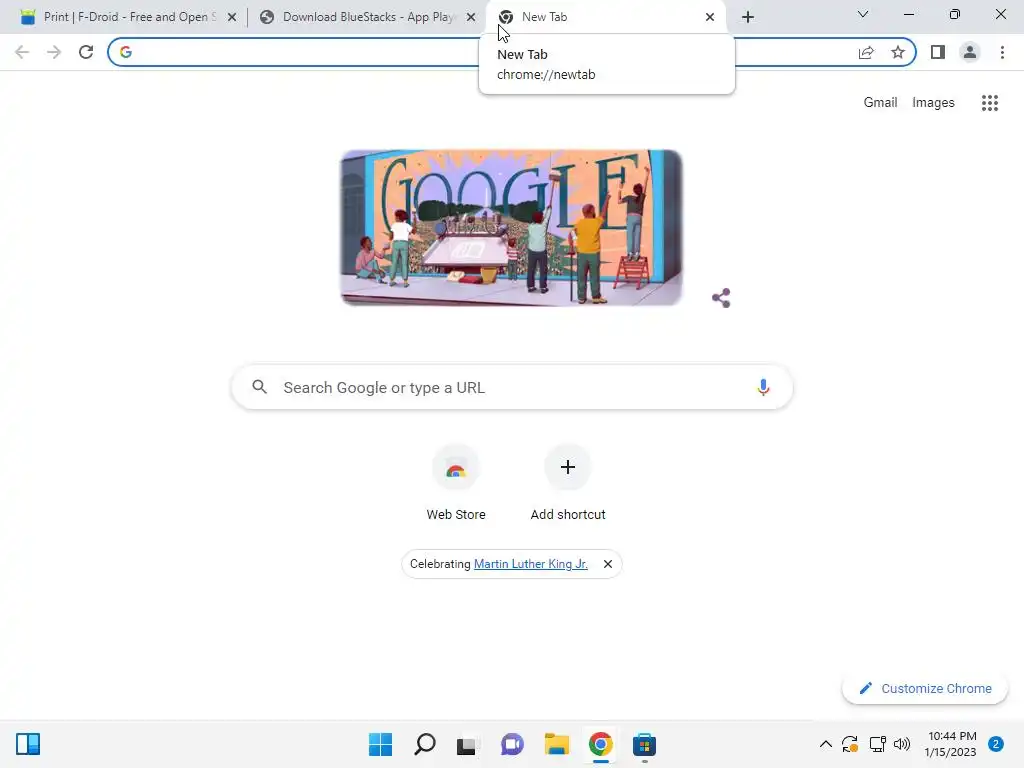Click the share page icon in address bar
This screenshot has height=768, width=1024.
pos(866,52)
